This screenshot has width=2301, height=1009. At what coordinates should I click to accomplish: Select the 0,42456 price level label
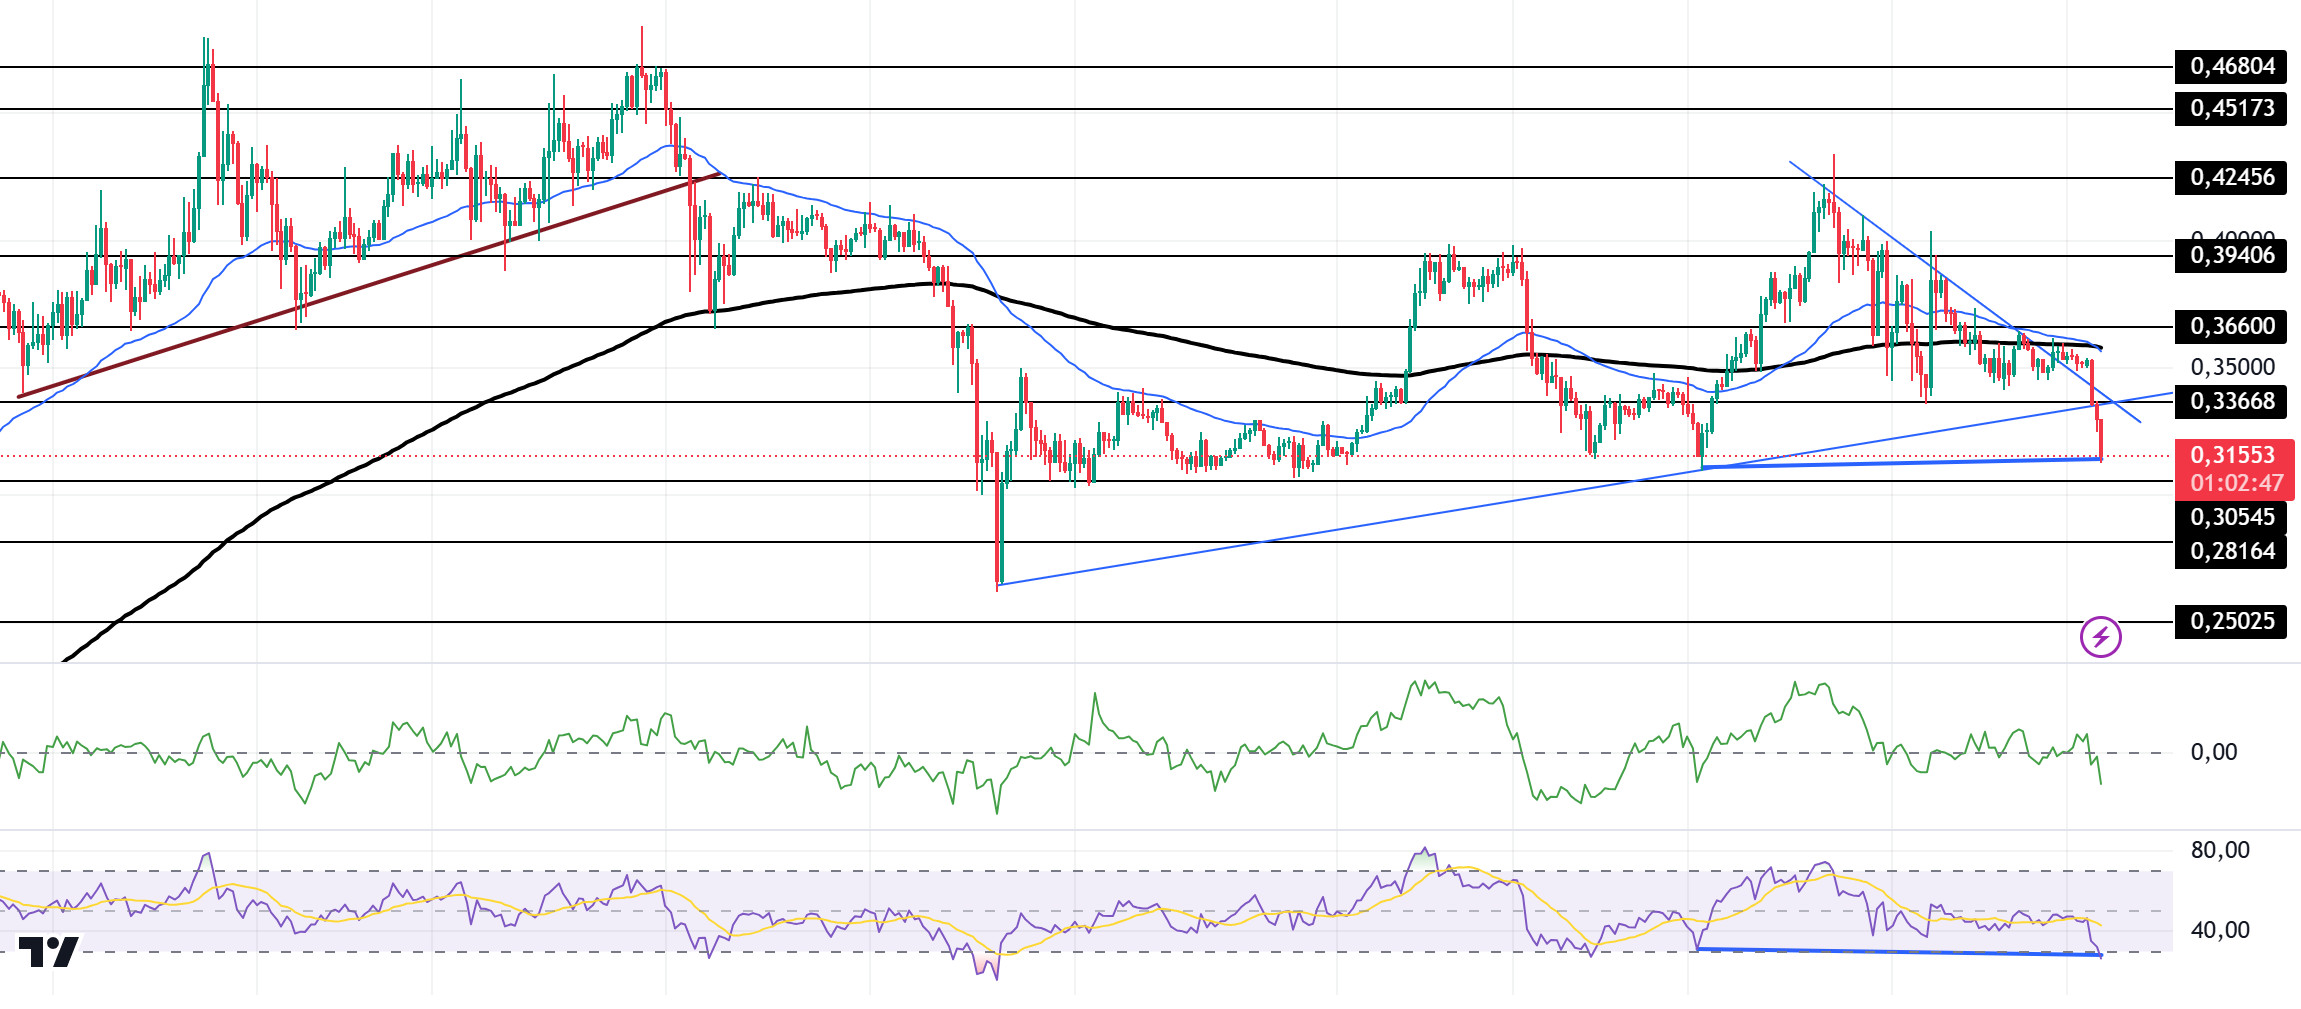[x=2231, y=178]
